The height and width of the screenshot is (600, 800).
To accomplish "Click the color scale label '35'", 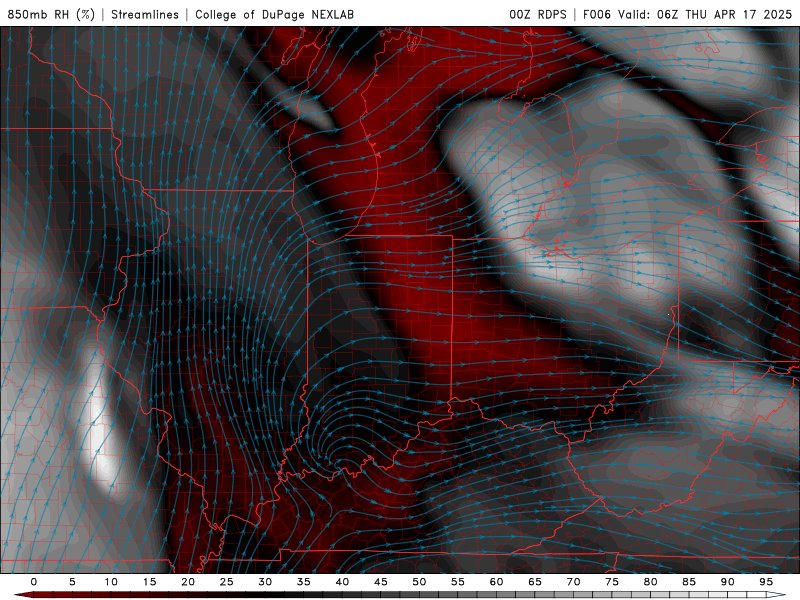I will pos(304,582).
